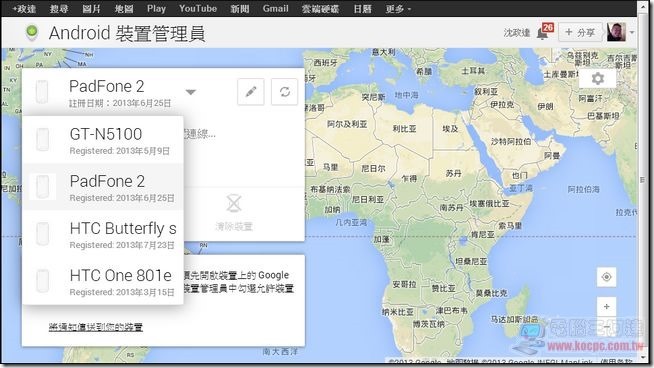Open 雲端硬碟 in the Google bar

tap(320, 9)
